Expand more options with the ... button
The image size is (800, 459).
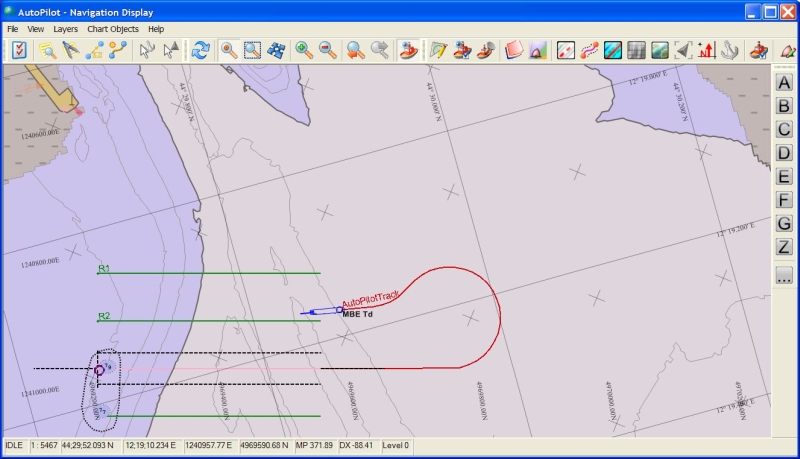(x=784, y=277)
